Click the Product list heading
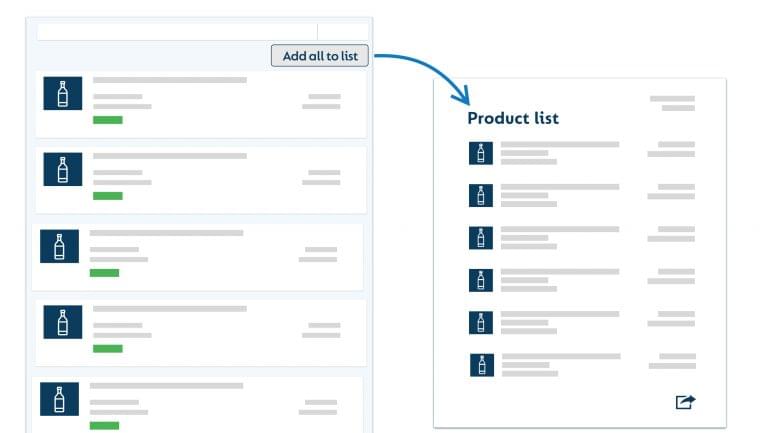This screenshot has width=768, height=433. click(513, 118)
